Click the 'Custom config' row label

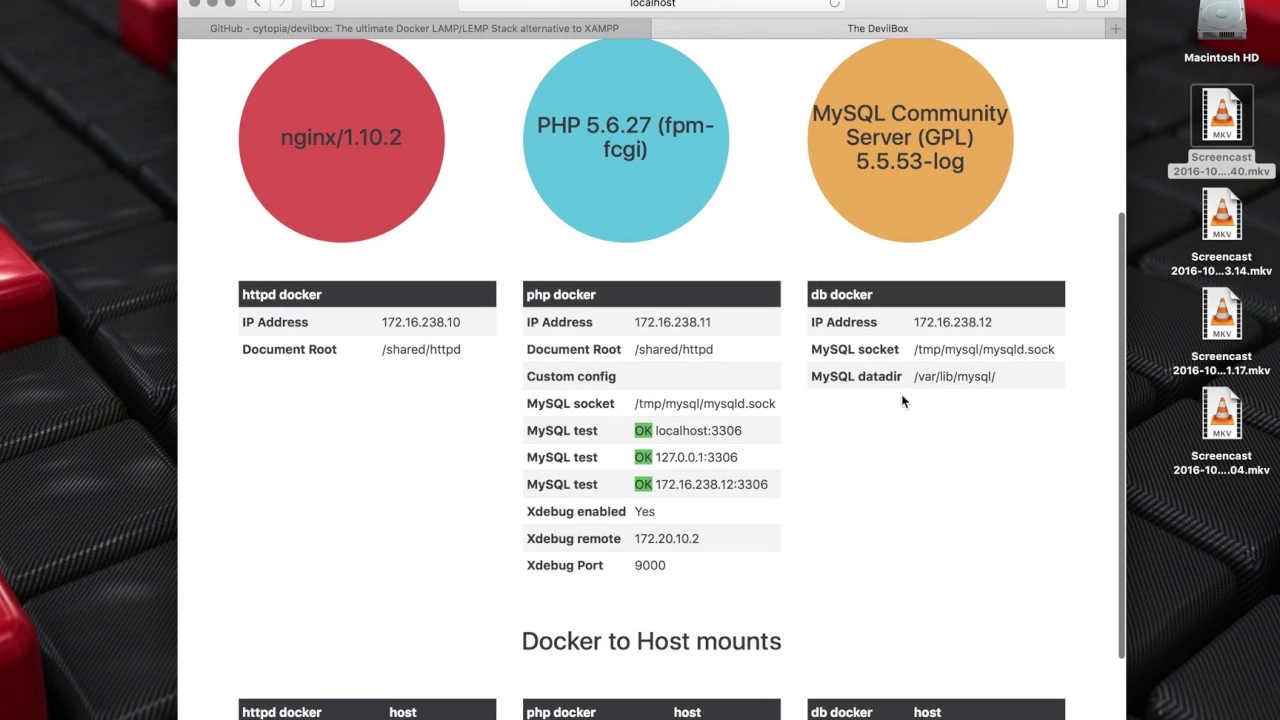571,376
